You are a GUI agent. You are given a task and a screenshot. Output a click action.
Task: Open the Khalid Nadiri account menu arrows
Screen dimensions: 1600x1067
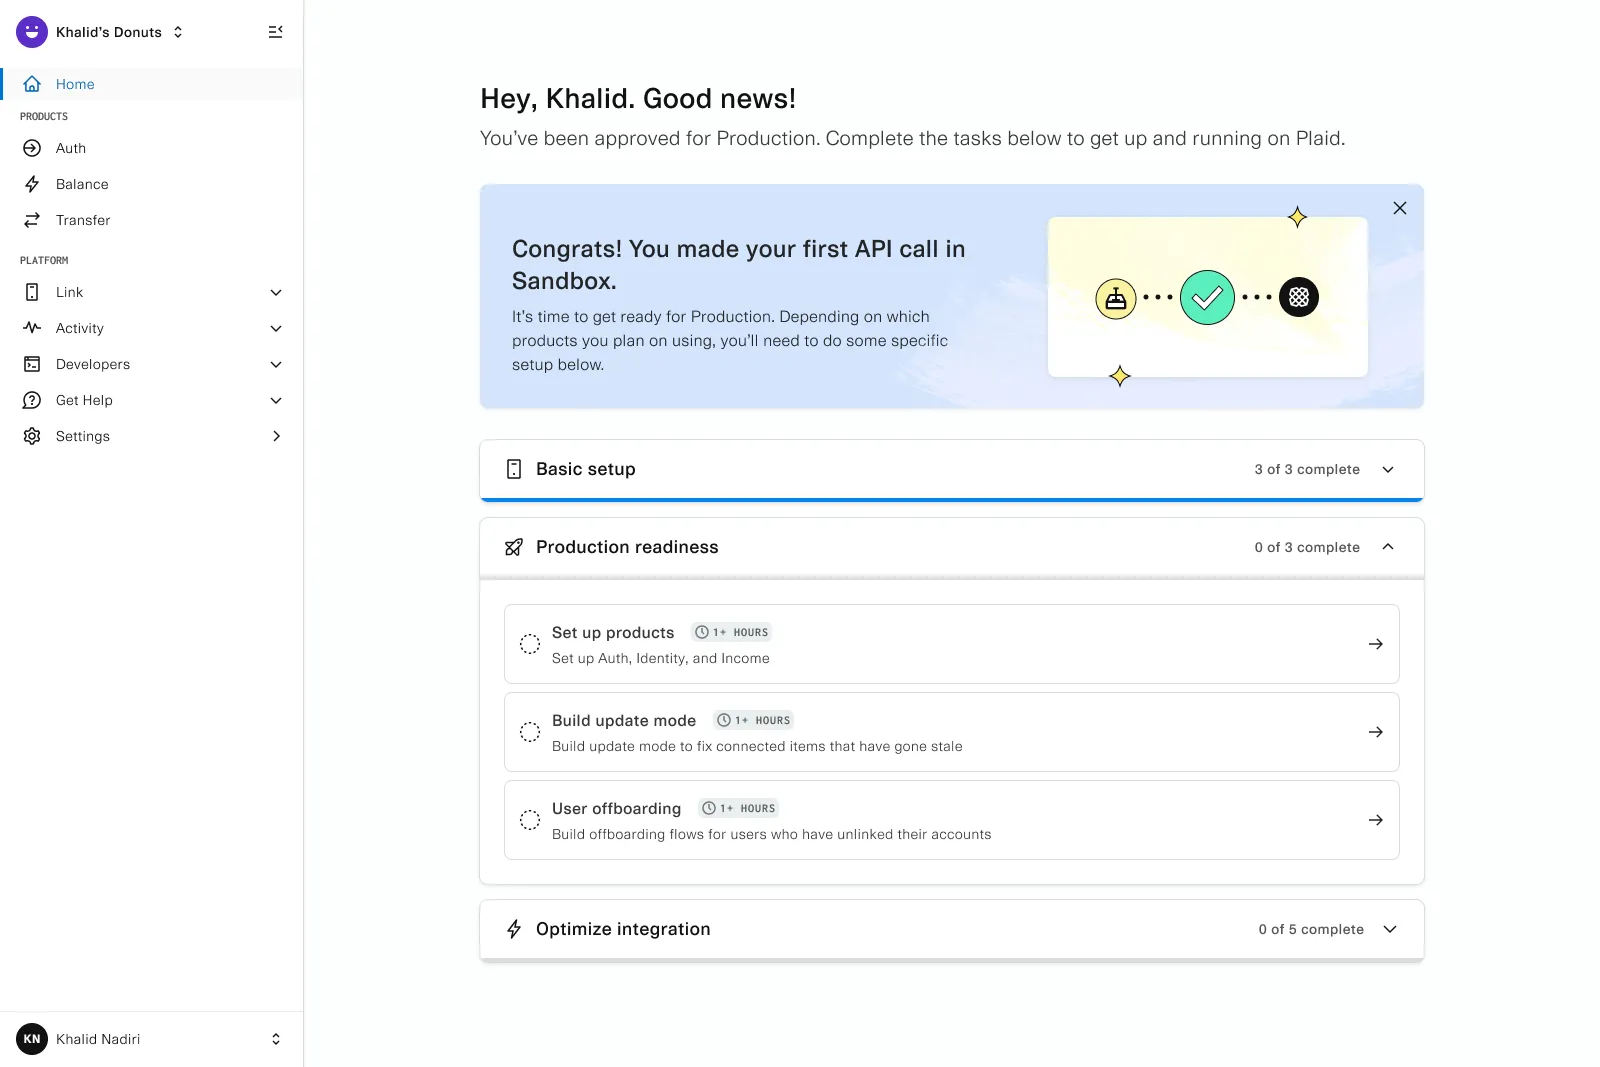click(x=276, y=1039)
